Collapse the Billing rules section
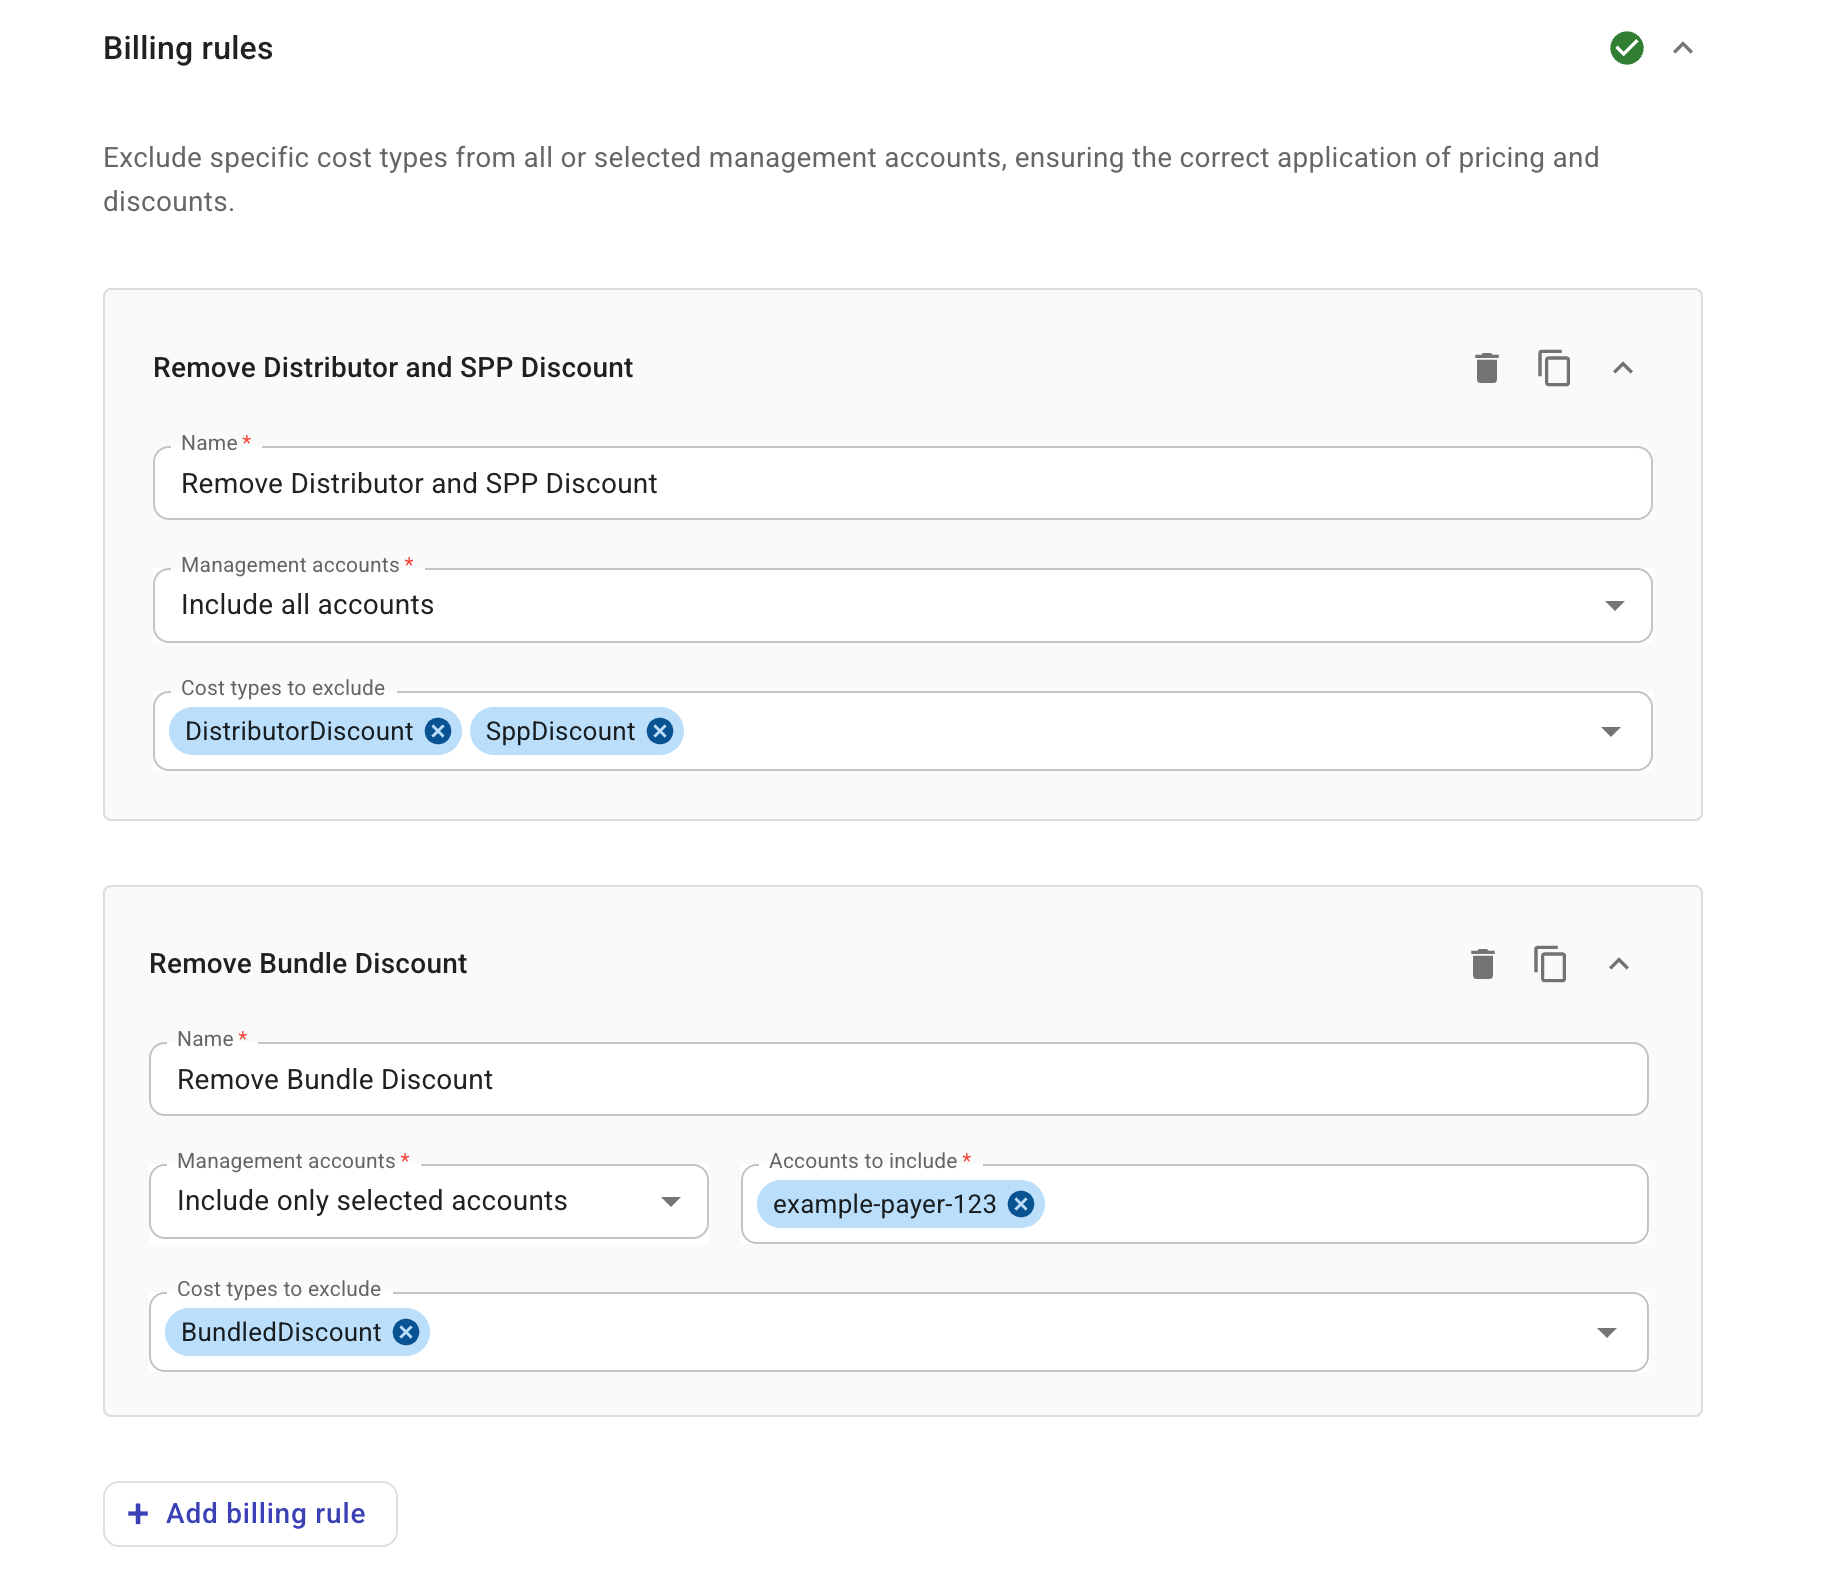Viewport: 1826px width, 1574px height. [x=1682, y=47]
